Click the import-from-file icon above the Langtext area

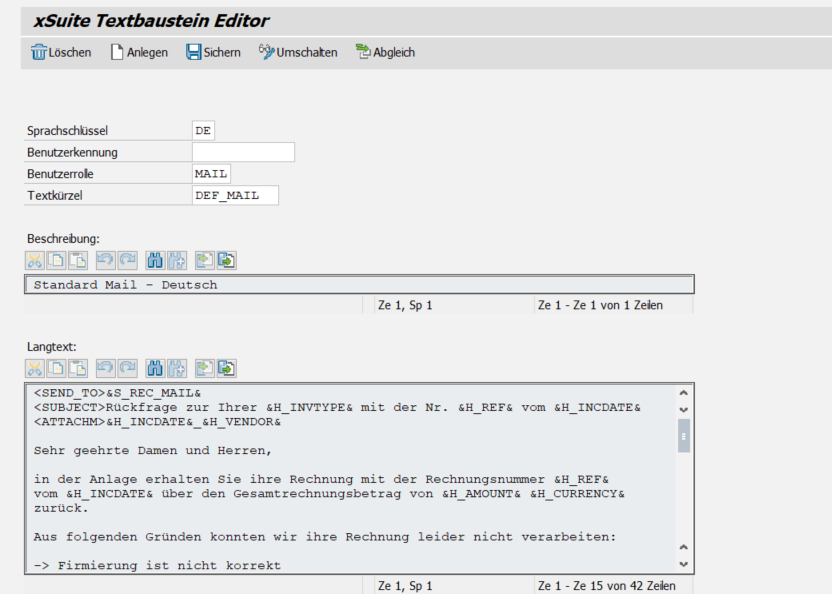click(205, 368)
